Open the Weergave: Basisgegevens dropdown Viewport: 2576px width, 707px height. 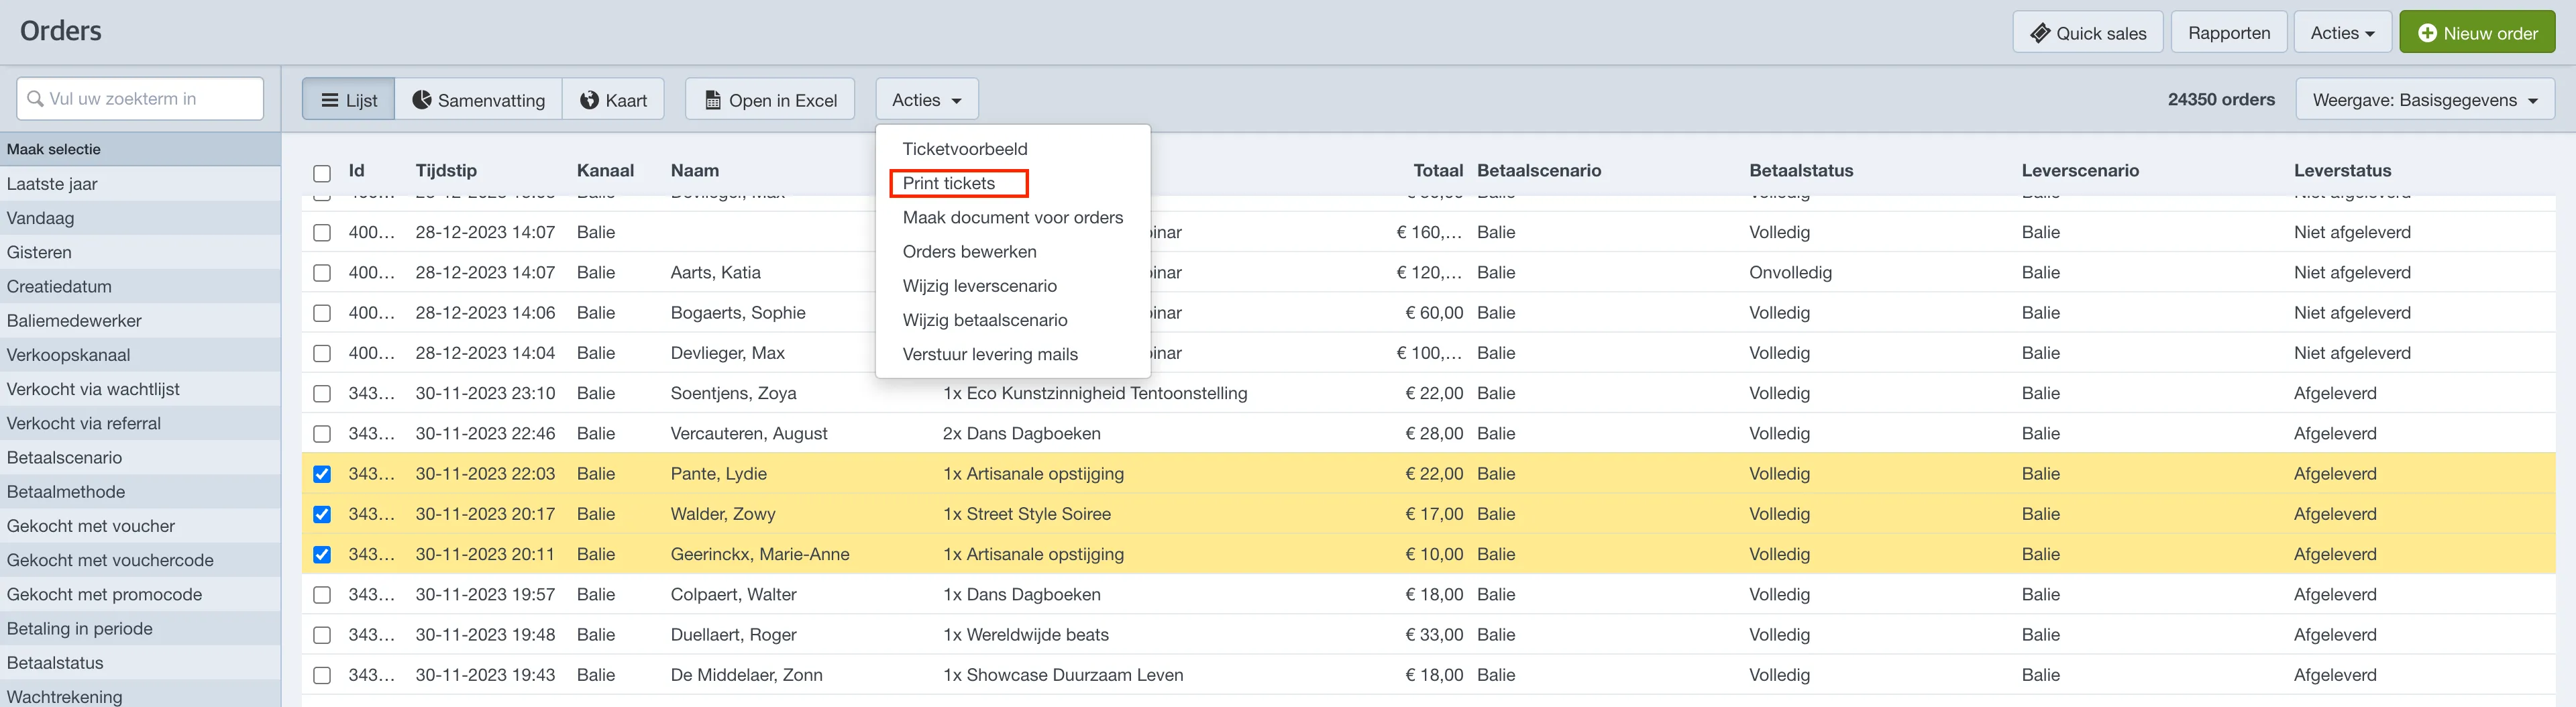[x=2425, y=100]
